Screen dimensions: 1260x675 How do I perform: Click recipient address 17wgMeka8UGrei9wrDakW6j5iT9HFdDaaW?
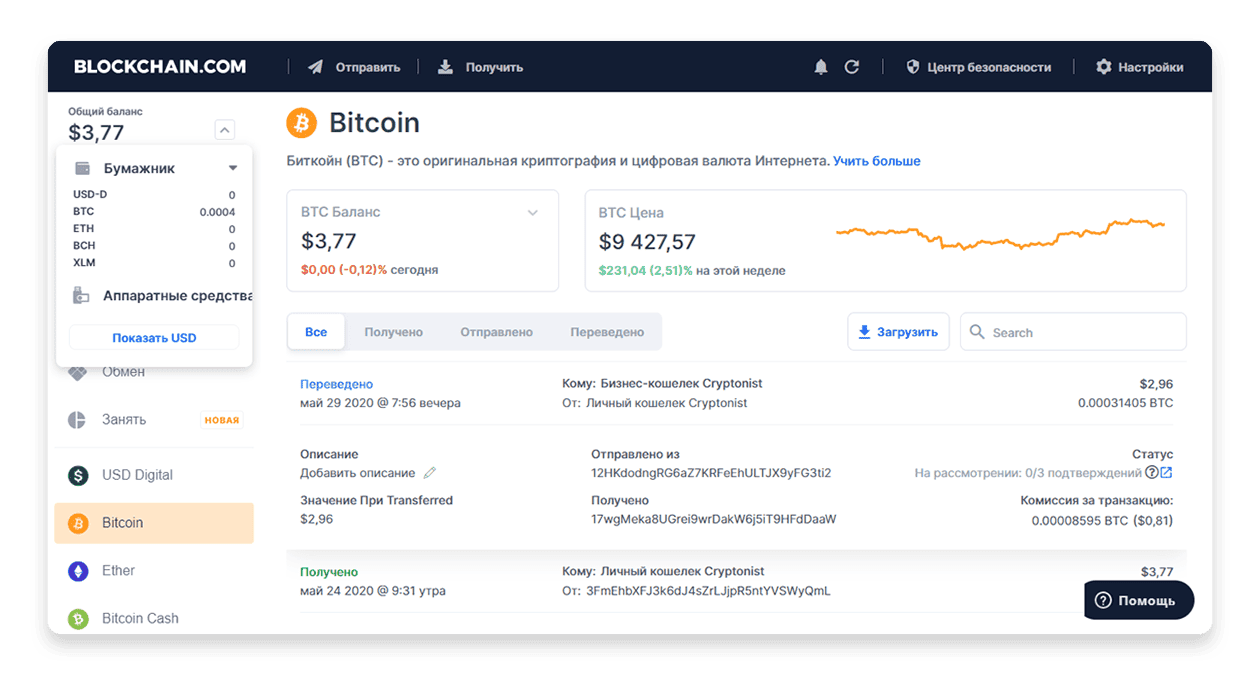point(714,519)
